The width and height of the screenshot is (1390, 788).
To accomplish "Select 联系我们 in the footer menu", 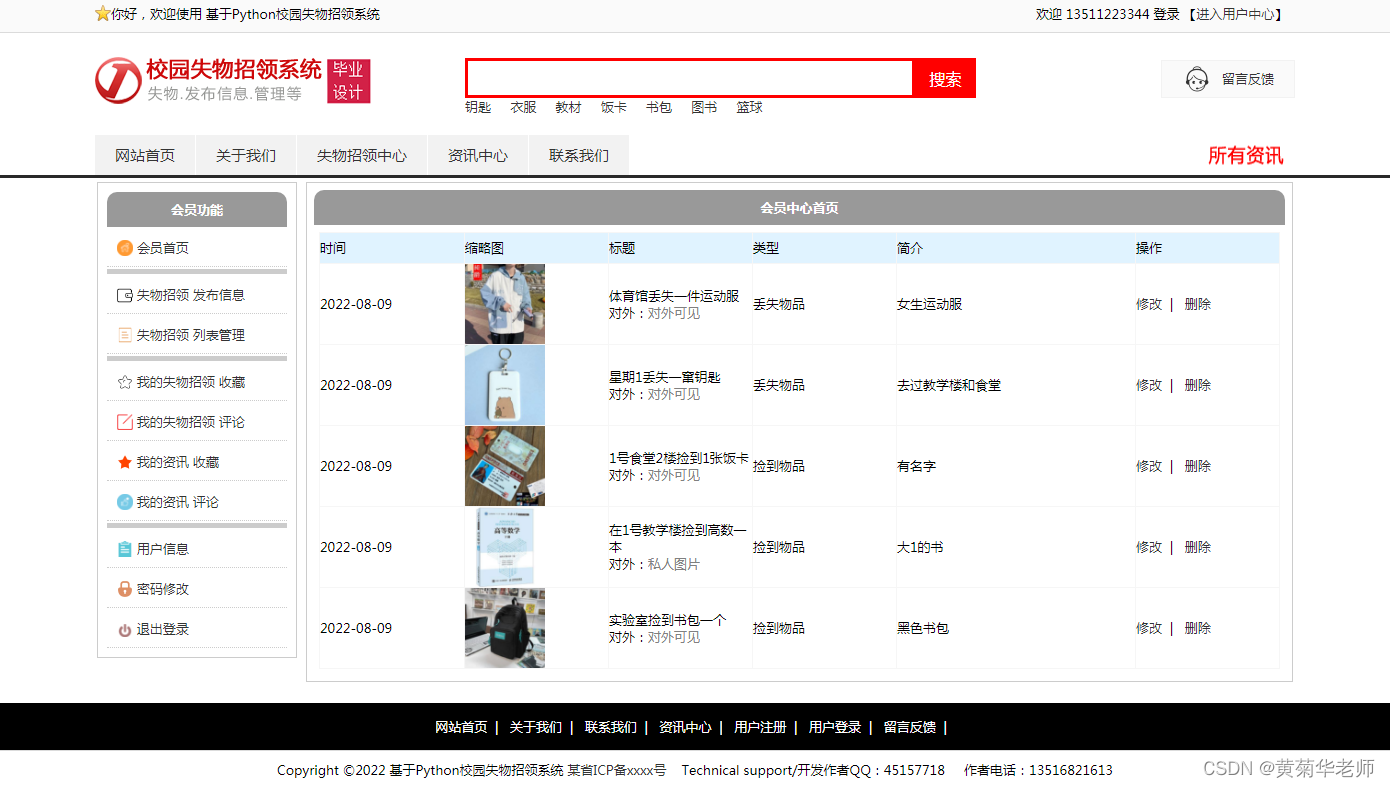I will coord(610,727).
